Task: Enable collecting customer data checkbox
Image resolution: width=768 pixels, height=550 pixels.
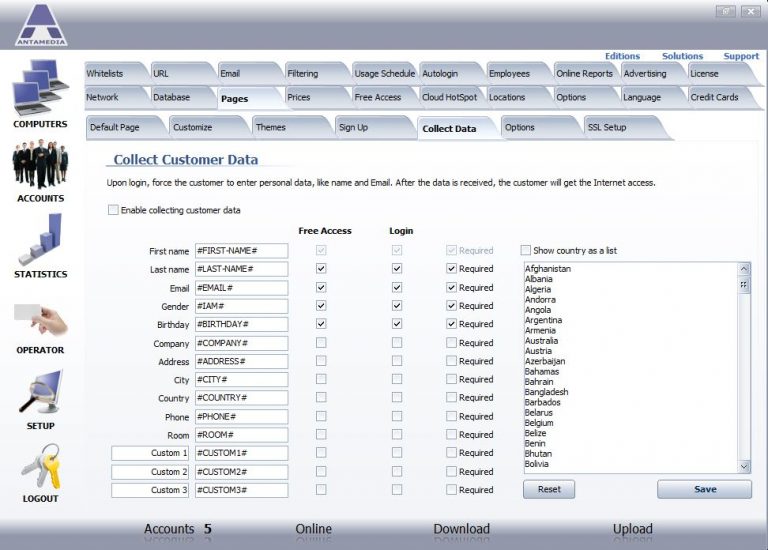Action: point(113,210)
